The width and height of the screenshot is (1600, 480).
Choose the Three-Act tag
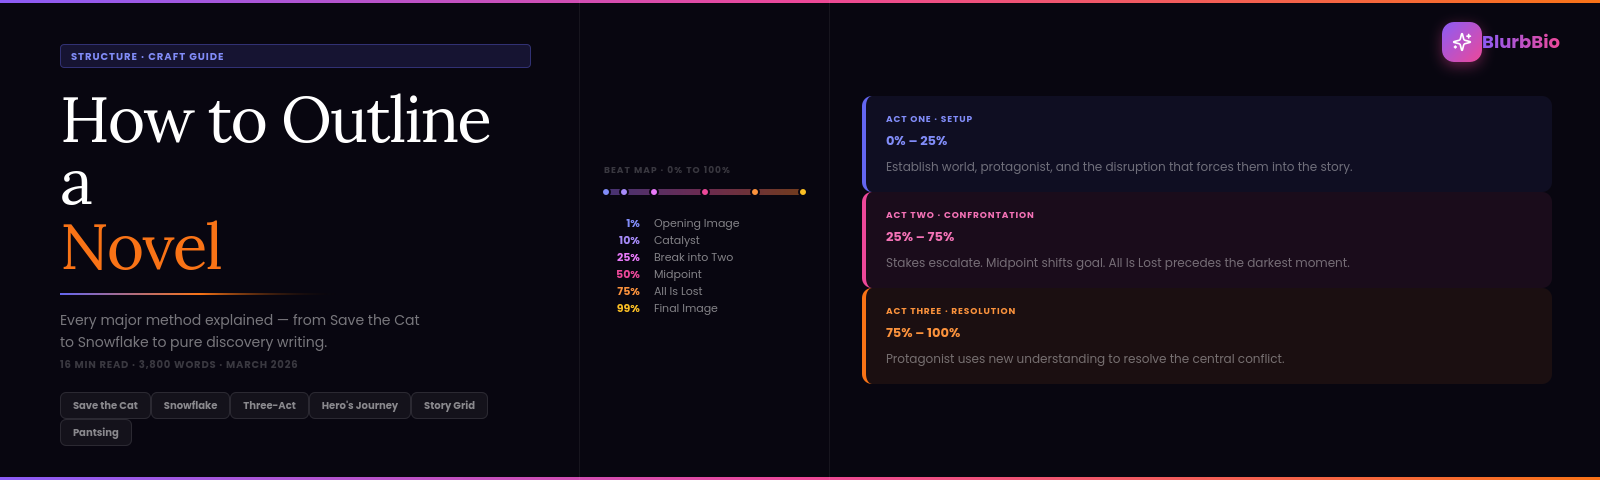point(269,405)
